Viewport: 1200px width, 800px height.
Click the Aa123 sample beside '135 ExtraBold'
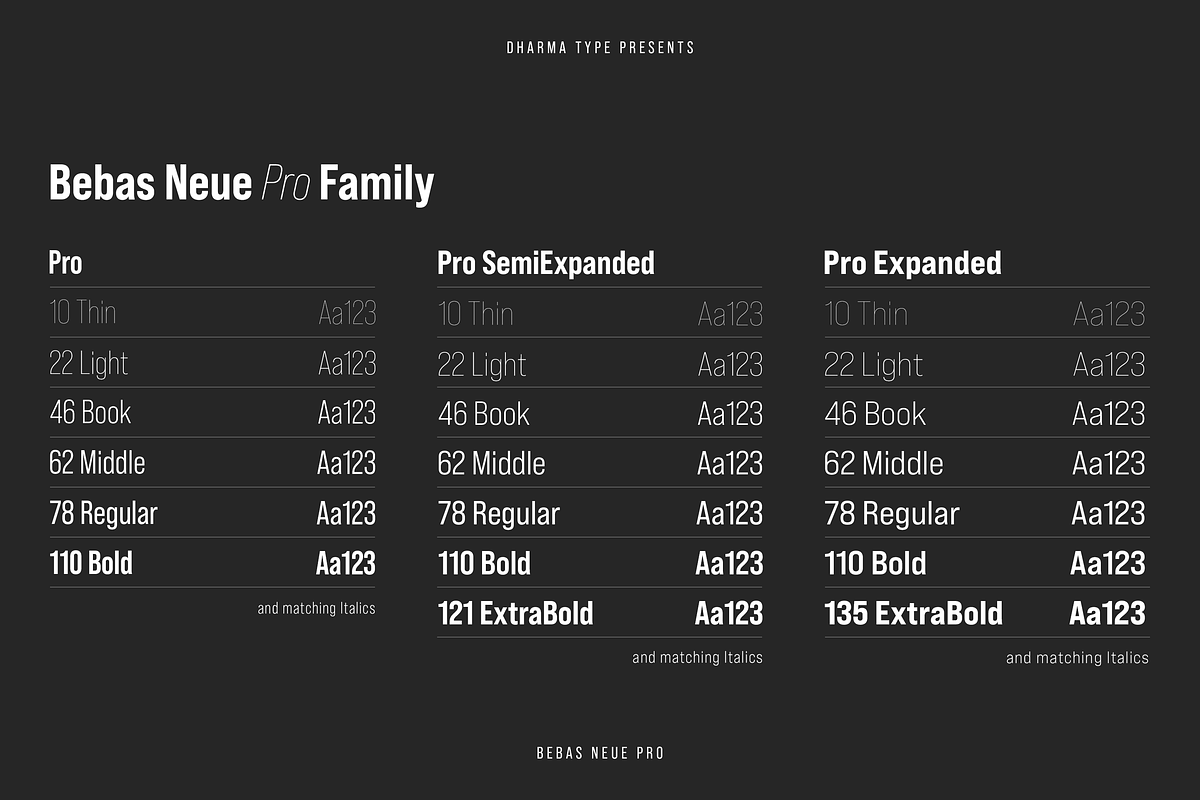(x=1107, y=613)
